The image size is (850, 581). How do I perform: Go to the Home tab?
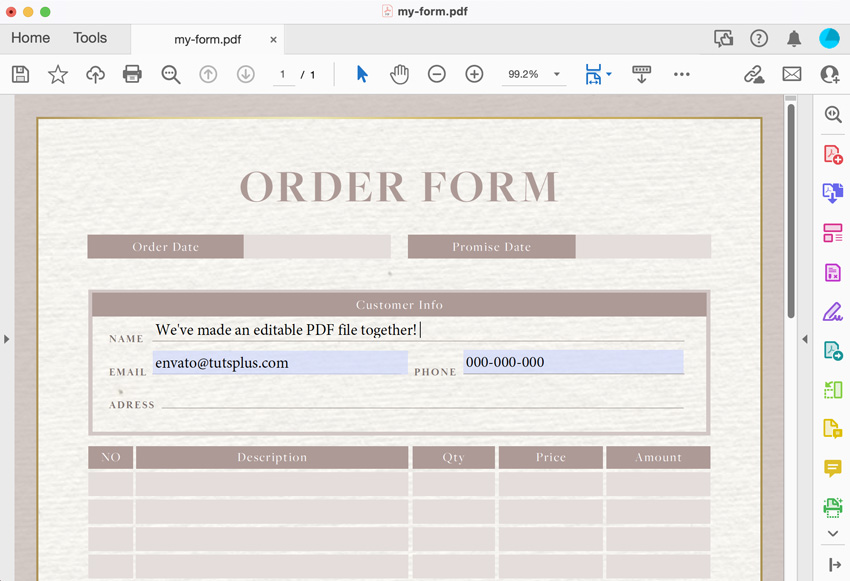click(30, 37)
